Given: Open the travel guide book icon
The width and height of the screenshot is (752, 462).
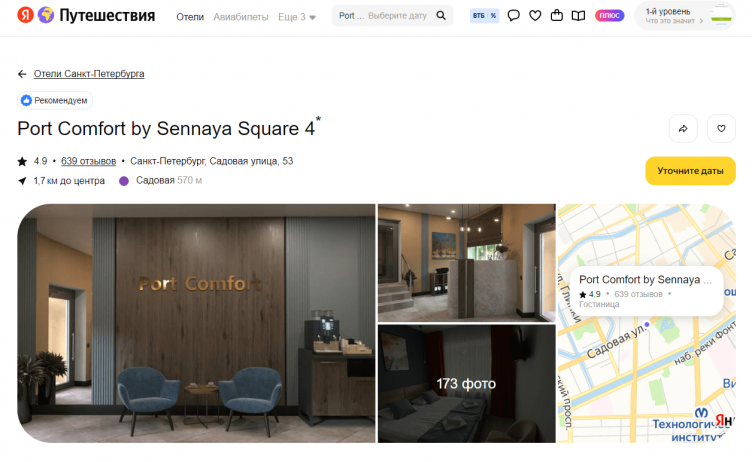Looking at the screenshot, I should coord(579,16).
